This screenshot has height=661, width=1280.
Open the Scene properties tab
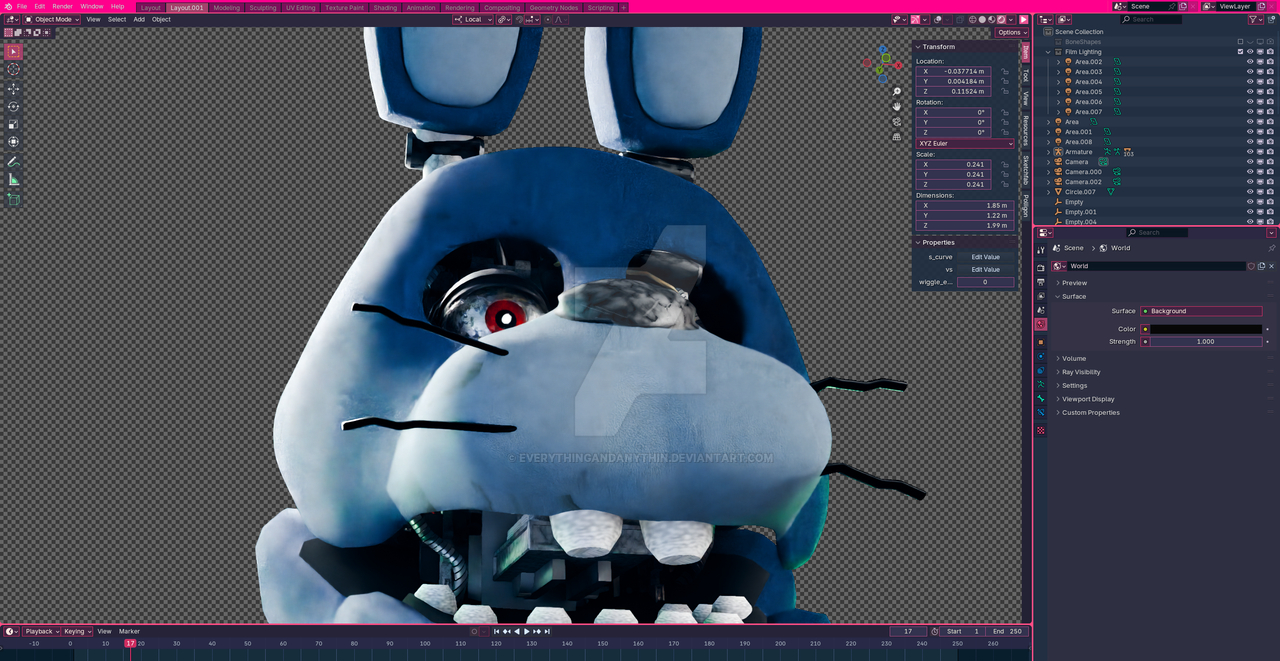pos(1041,311)
